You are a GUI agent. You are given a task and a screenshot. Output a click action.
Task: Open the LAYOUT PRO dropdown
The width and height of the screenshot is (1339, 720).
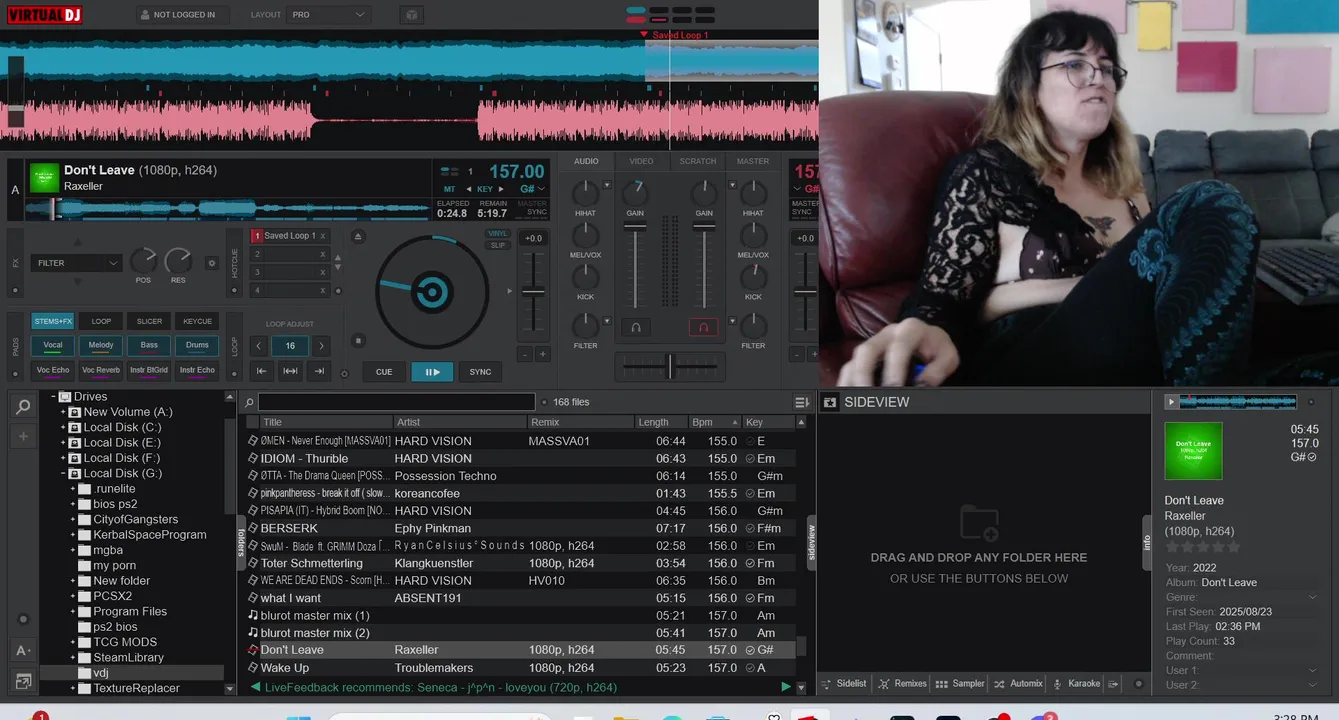coord(328,15)
